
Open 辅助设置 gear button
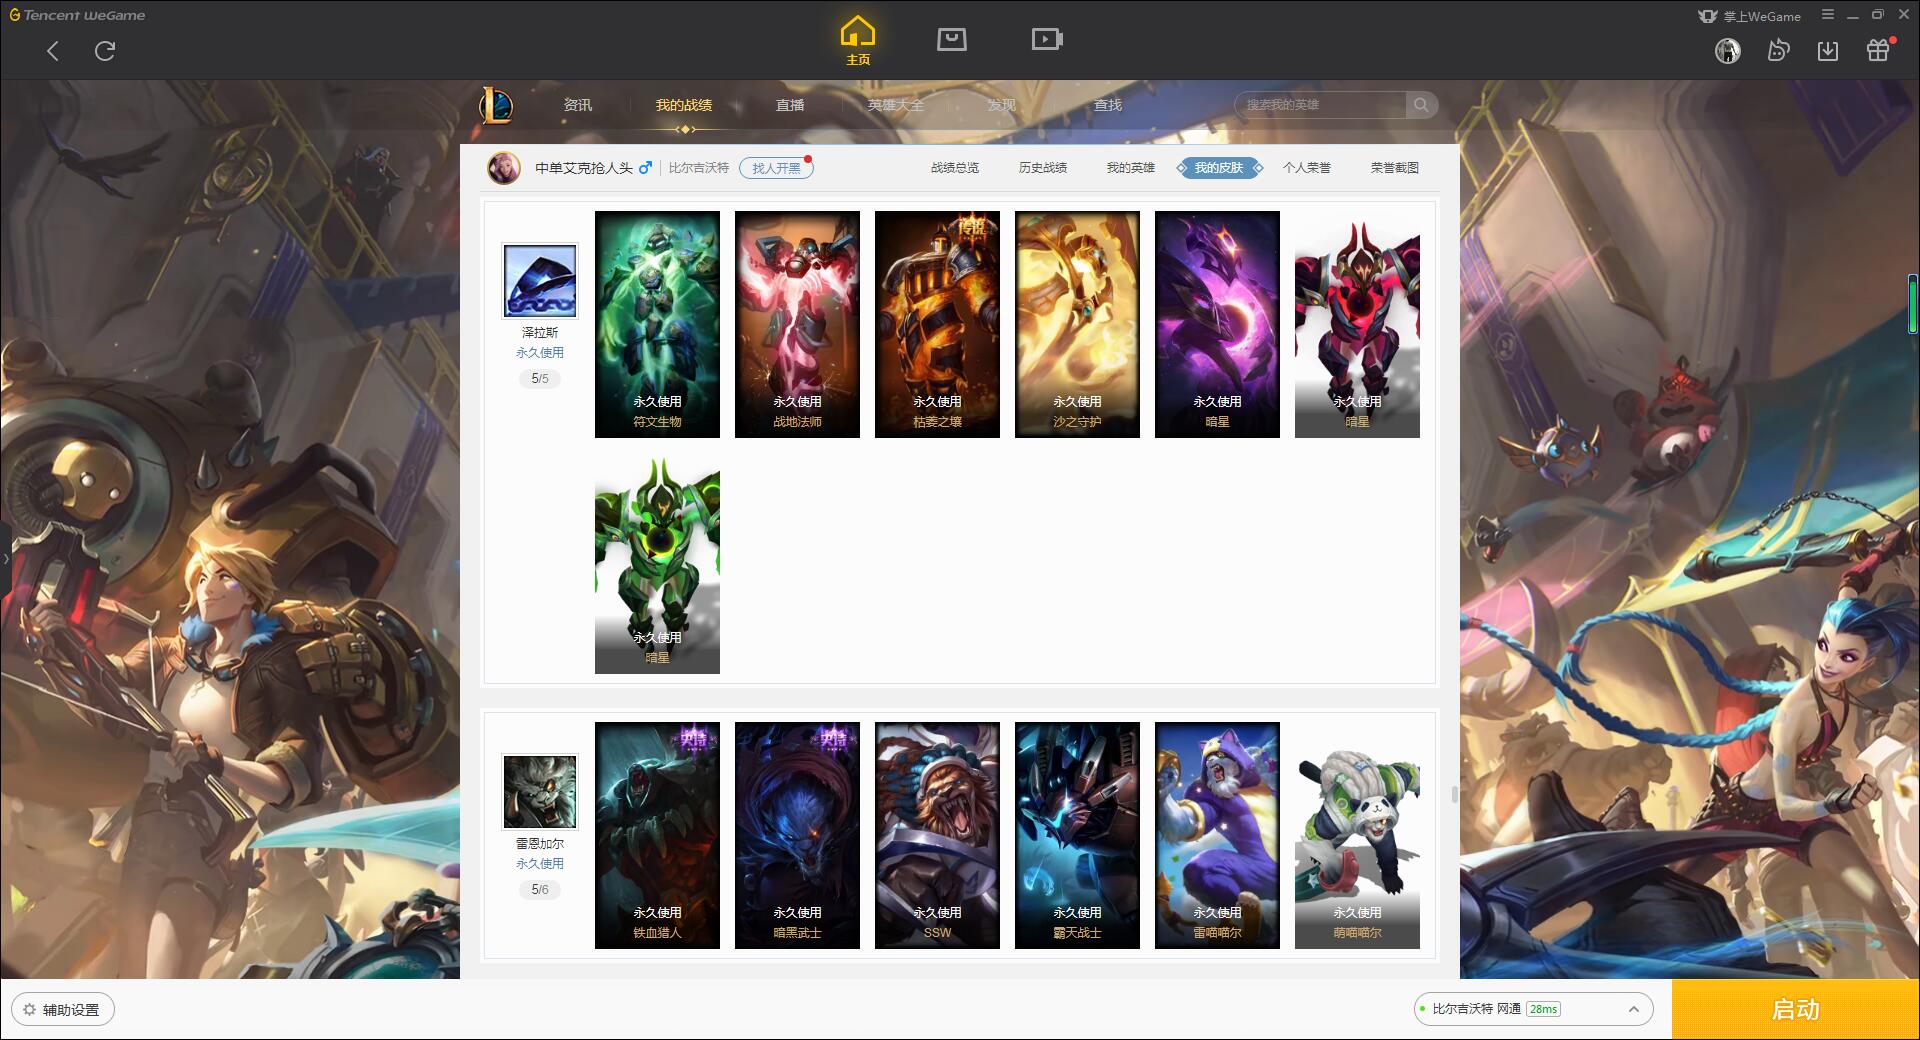[62, 1010]
